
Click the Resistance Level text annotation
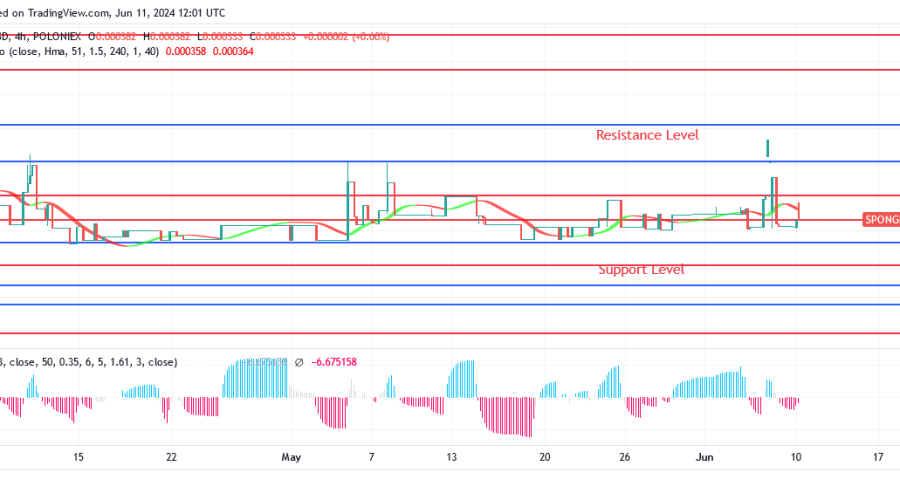point(647,135)
